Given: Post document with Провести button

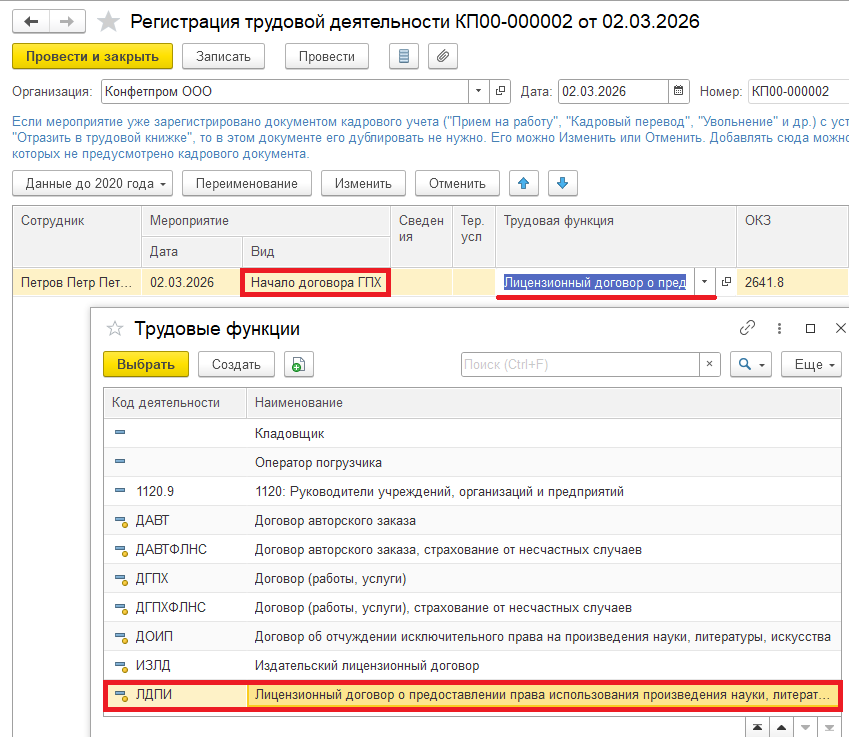Looking at the screenshot, I should 327,56.
